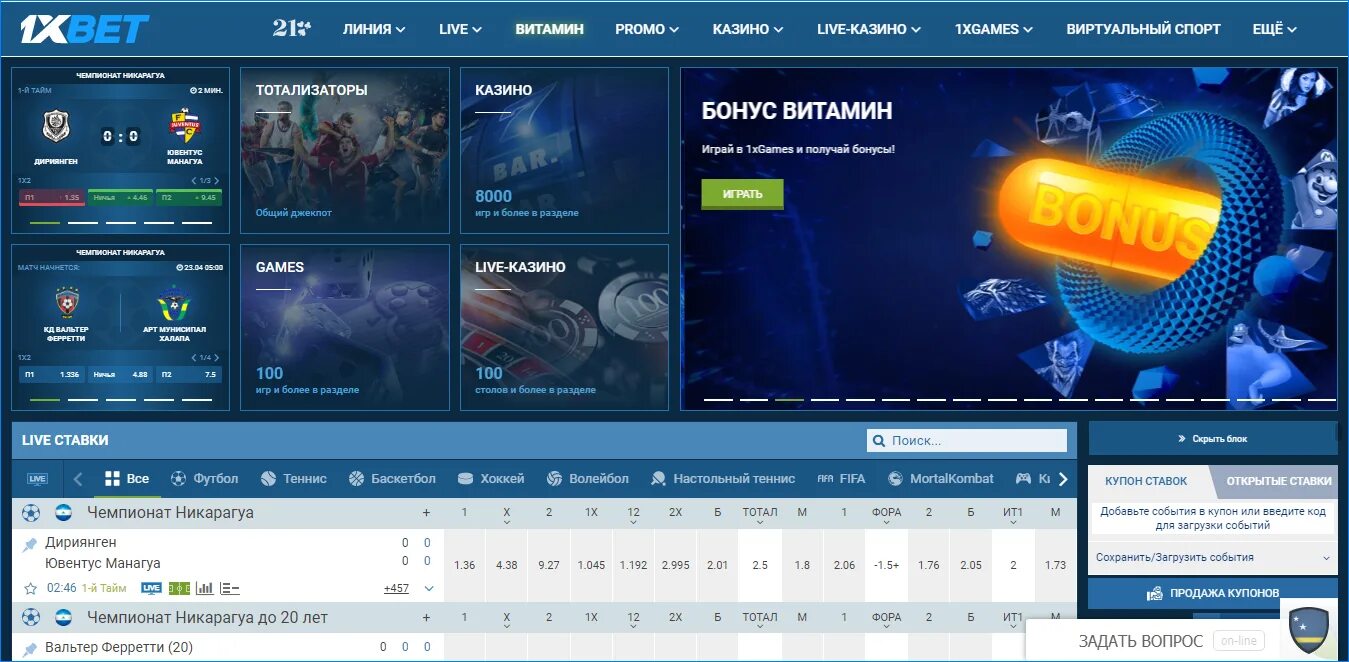Expand the Сохранить/Загрузить события section
The height and width of the screenshot is (662, 1349).
click(x=1212, y=558)
